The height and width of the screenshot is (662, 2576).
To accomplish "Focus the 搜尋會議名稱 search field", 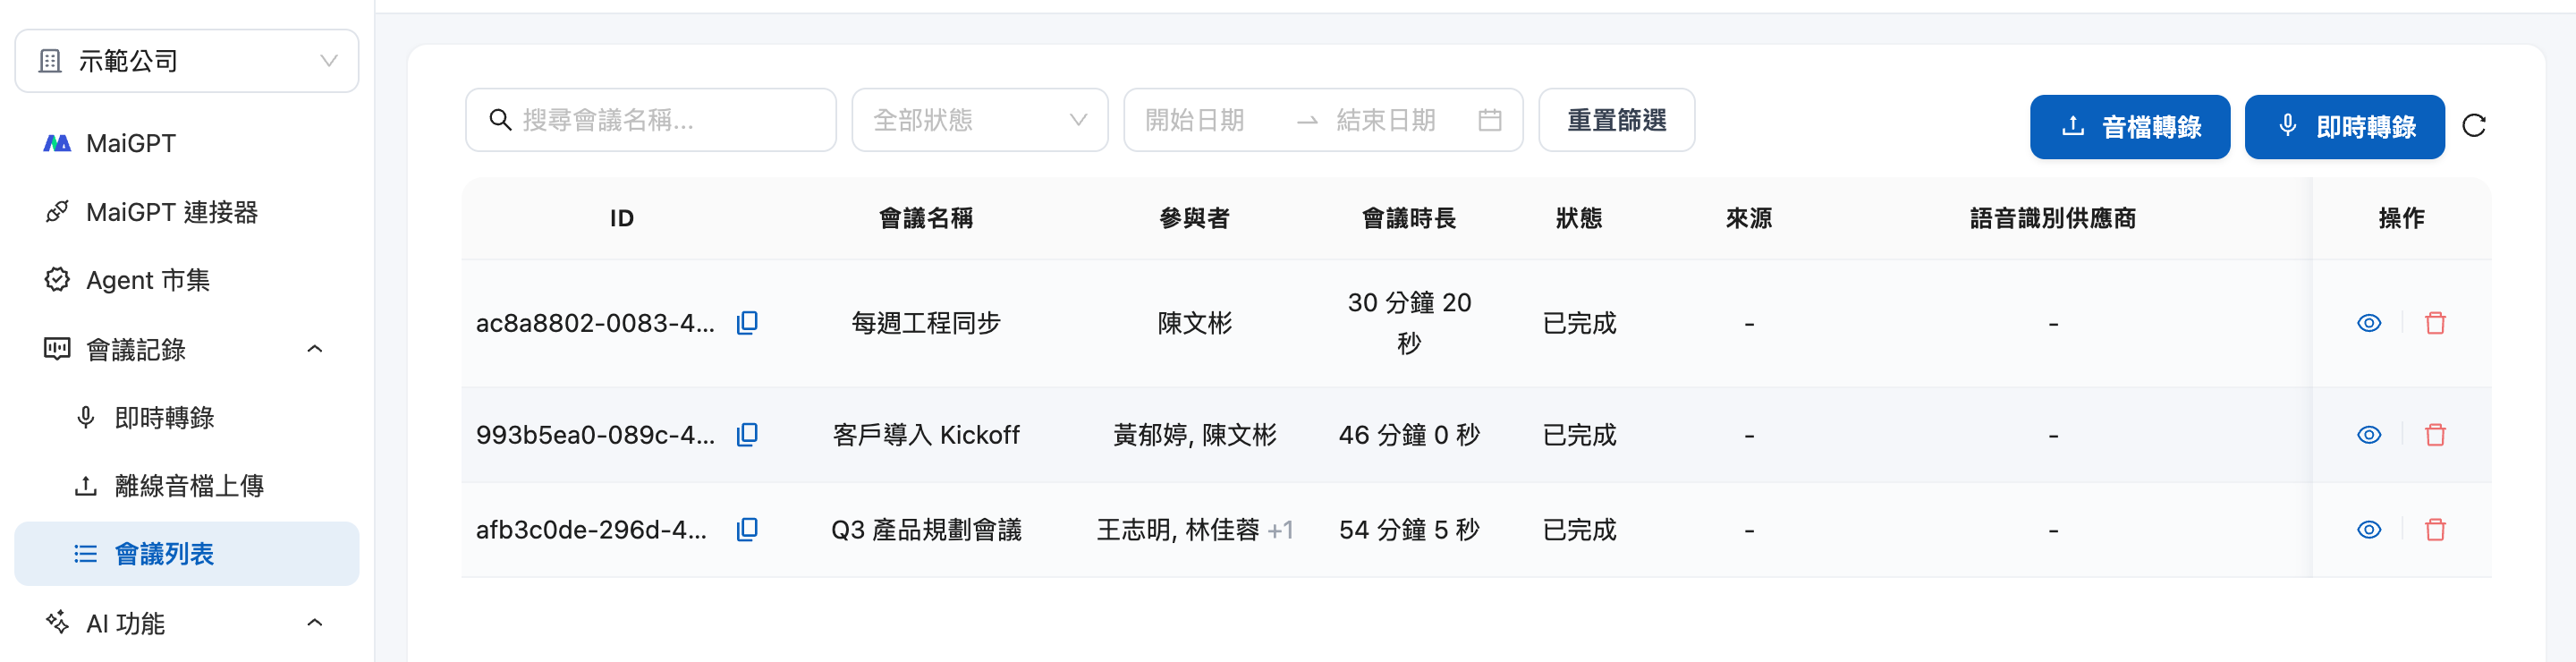I will 651,120.
